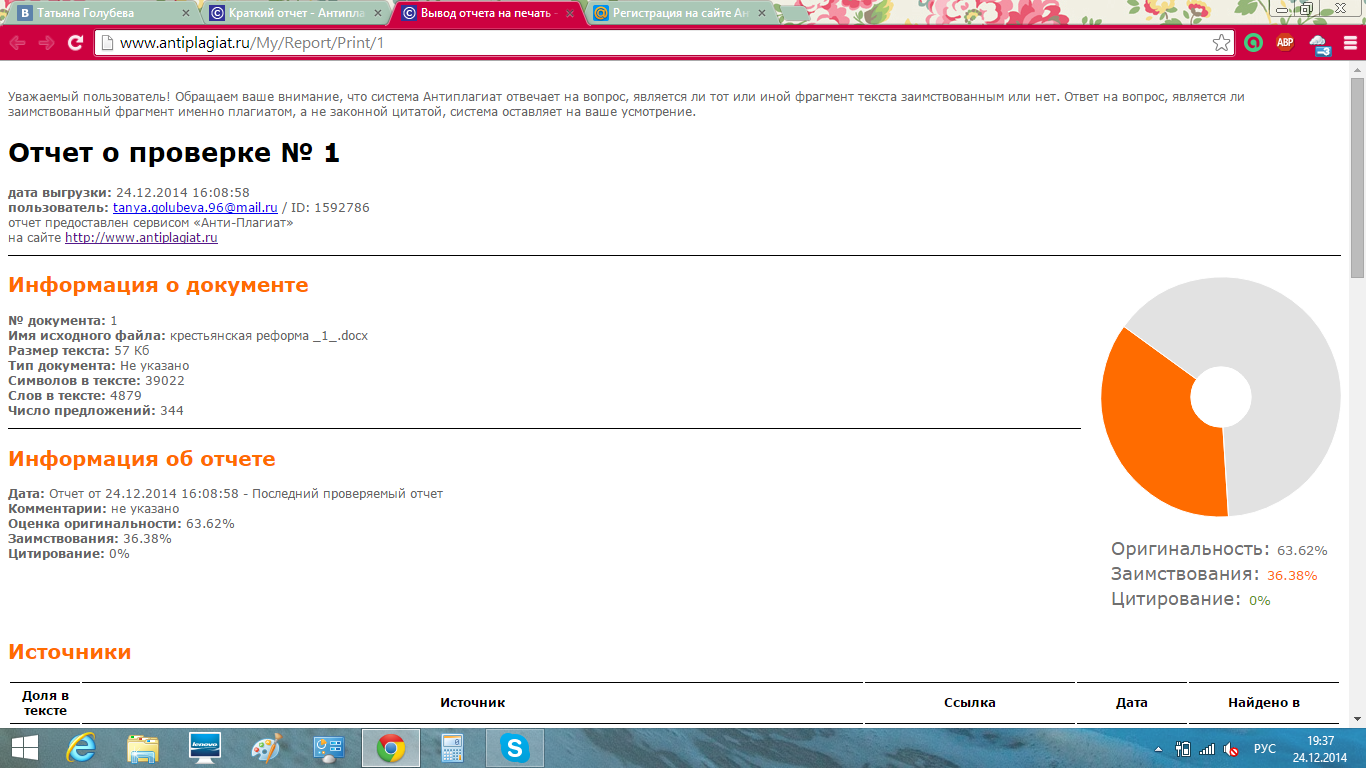Open the Chrome hamburger menu
This screenshot has width=1366, height=768.
(1350, 43)
